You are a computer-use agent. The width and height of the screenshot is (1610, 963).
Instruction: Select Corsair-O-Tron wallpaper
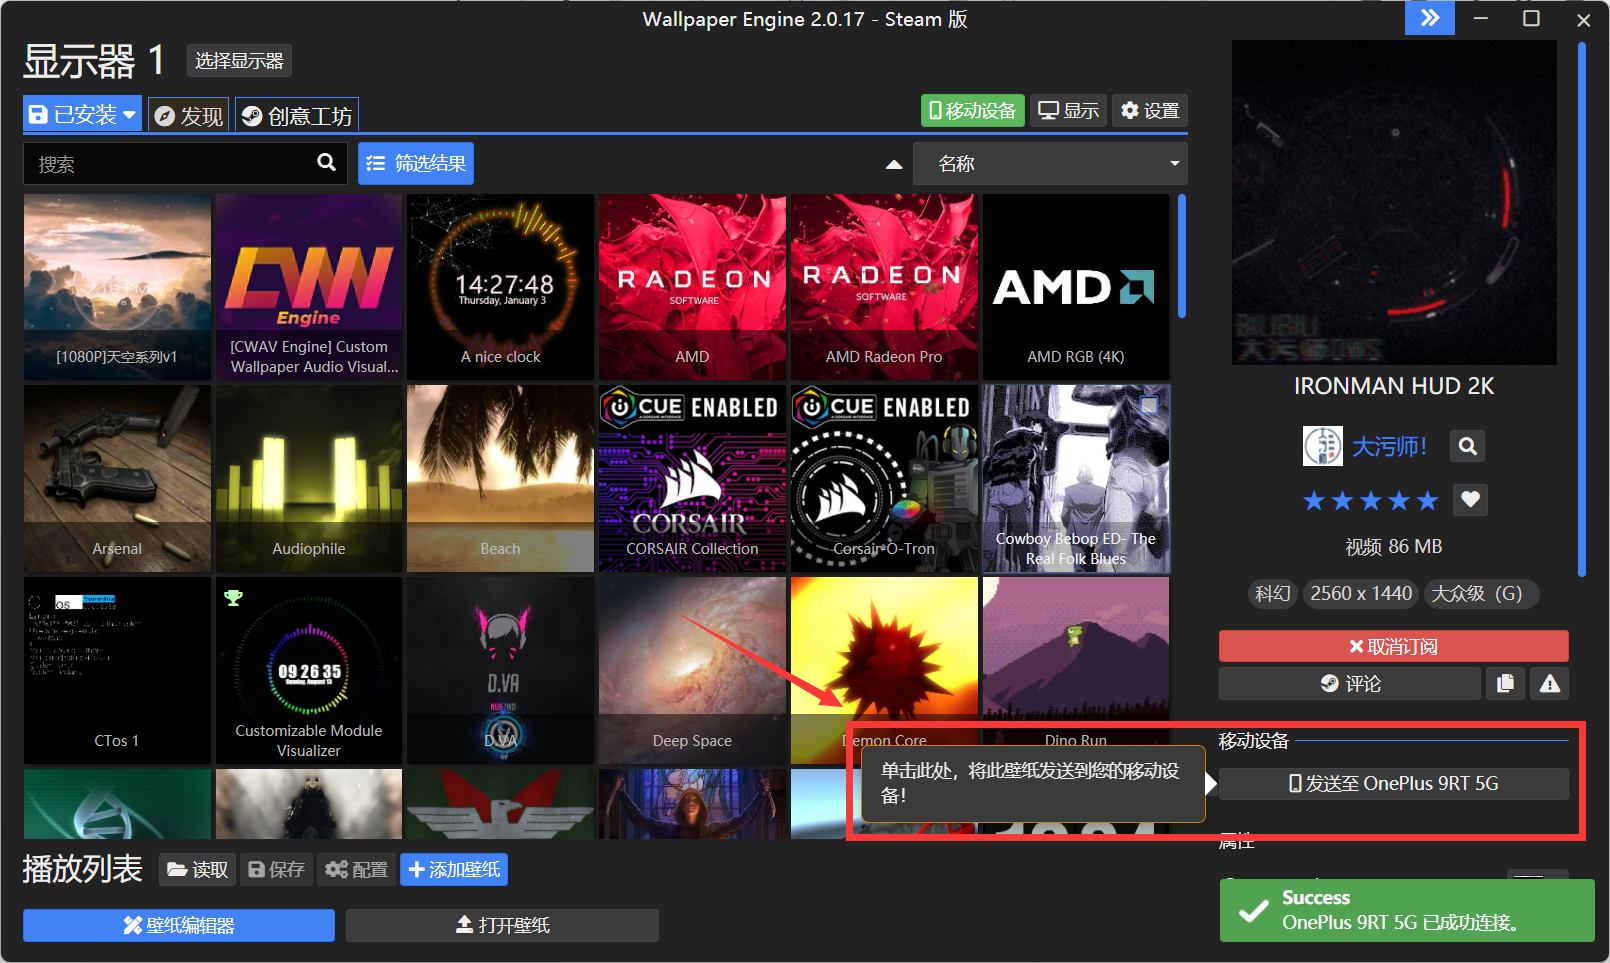[x=884, y=479]
